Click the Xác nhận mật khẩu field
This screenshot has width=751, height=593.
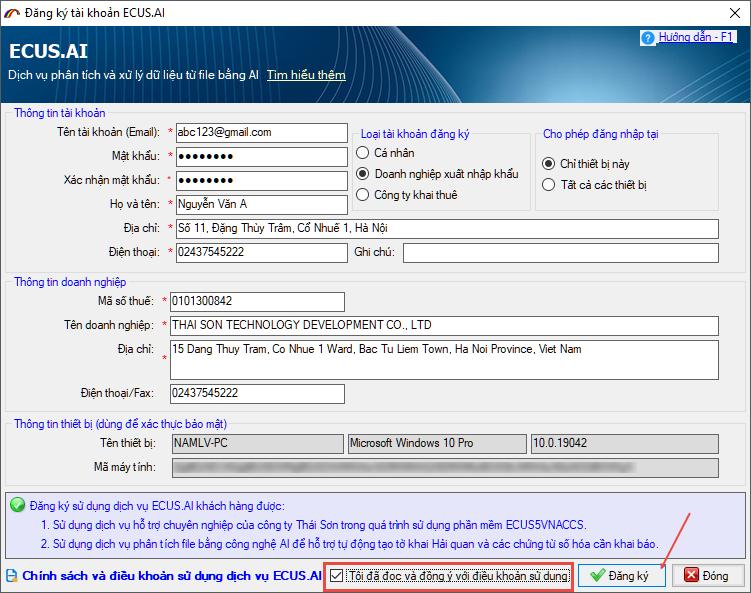[x=259, y=180]
